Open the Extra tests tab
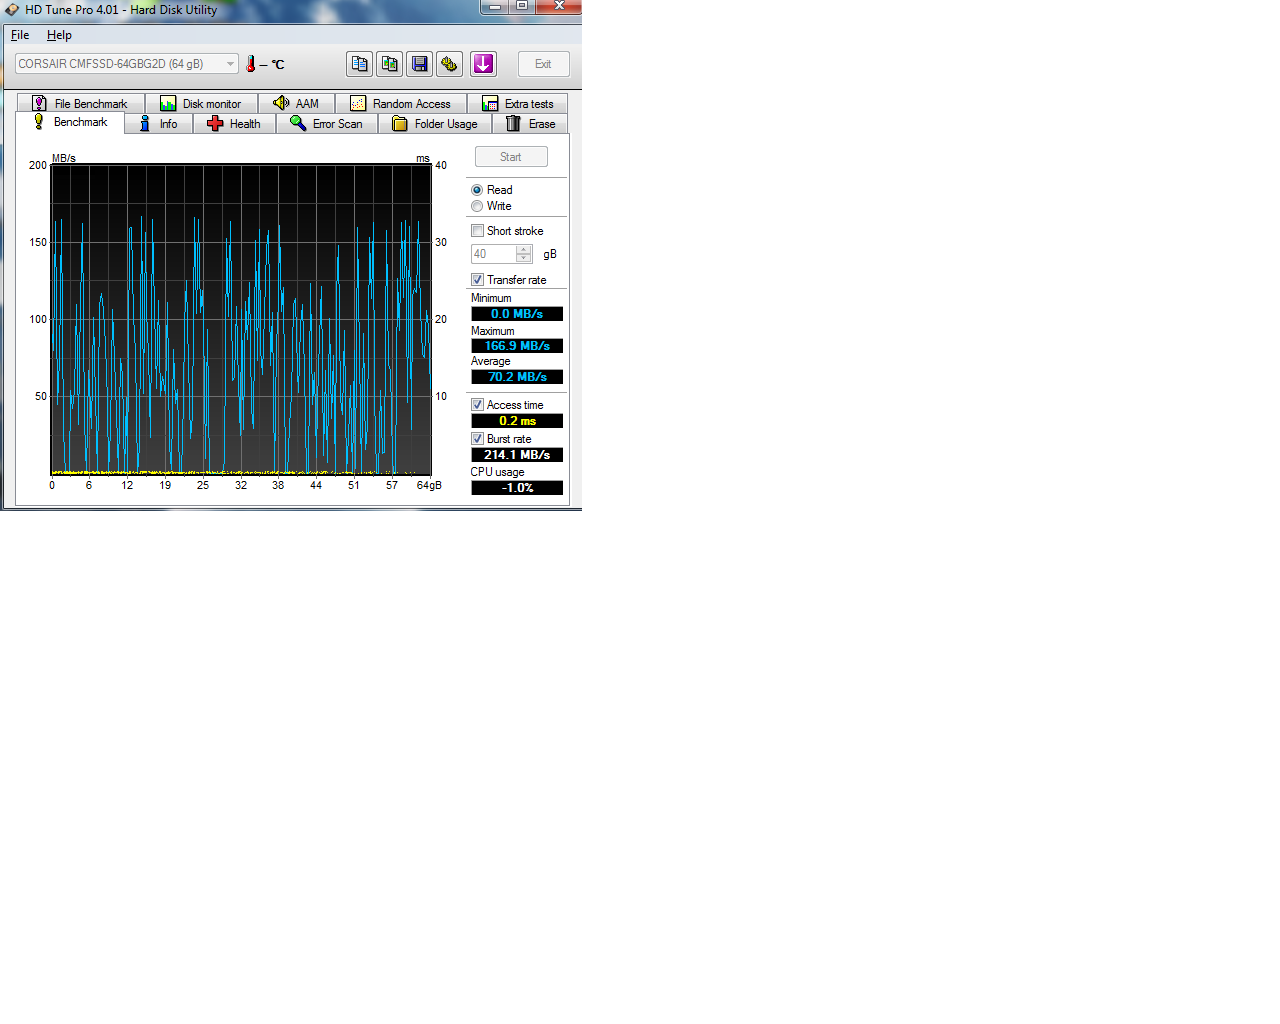1280x1024 pixels. (517, 103)
